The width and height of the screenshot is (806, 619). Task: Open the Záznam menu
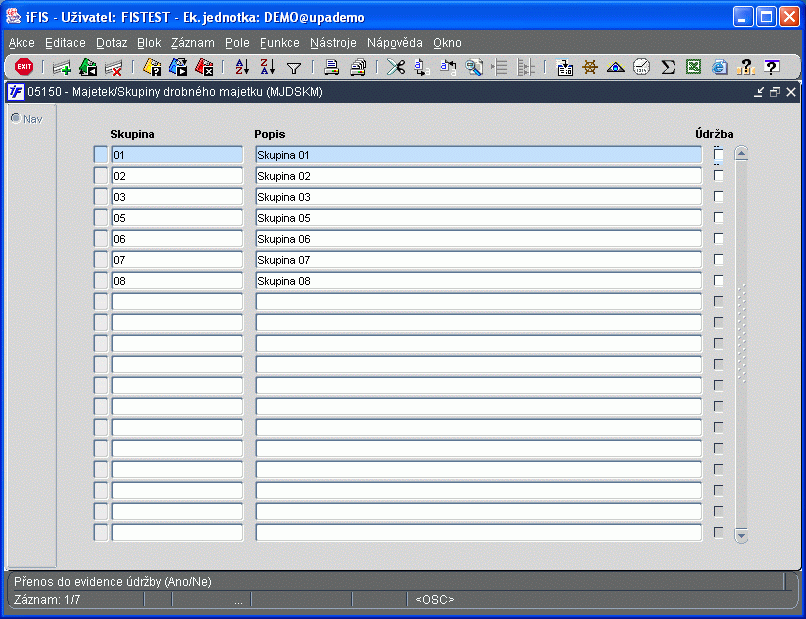click(x=193, y=43)
